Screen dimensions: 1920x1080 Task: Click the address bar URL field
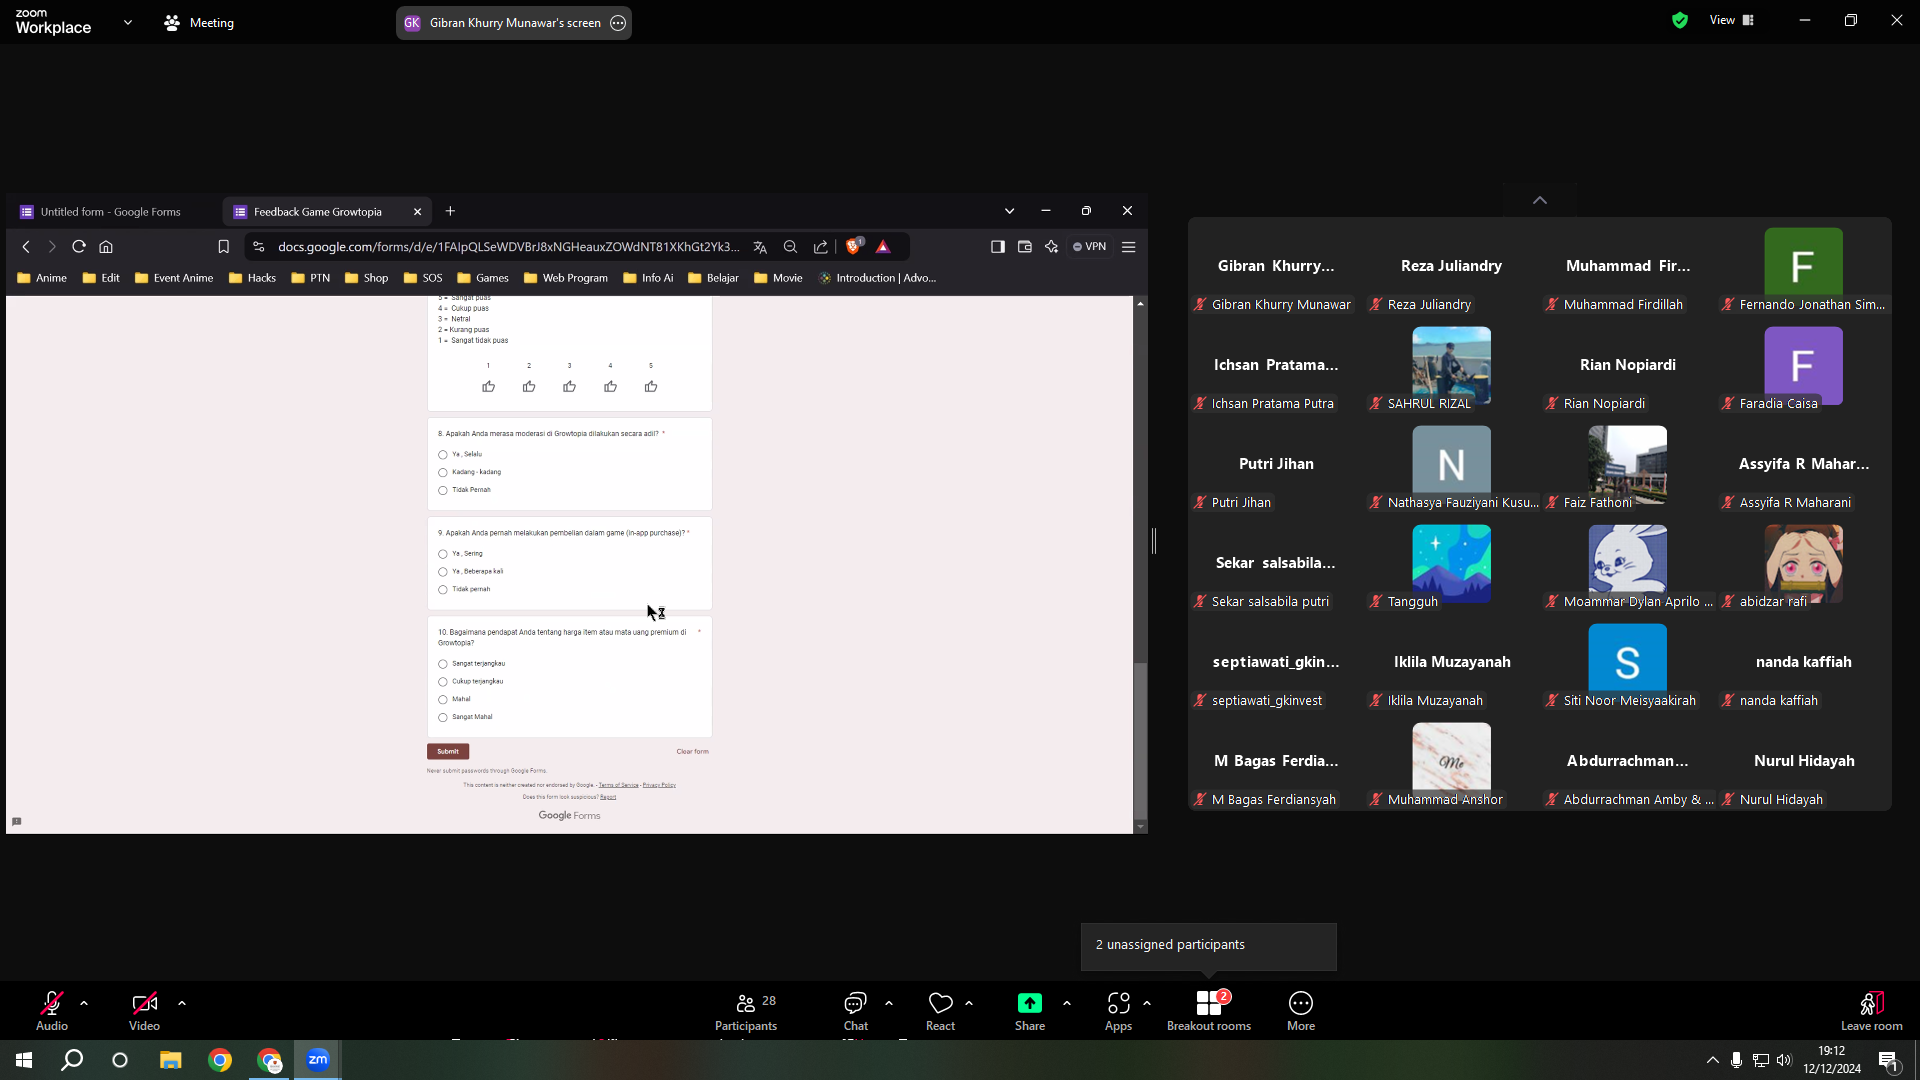point(508,247)
